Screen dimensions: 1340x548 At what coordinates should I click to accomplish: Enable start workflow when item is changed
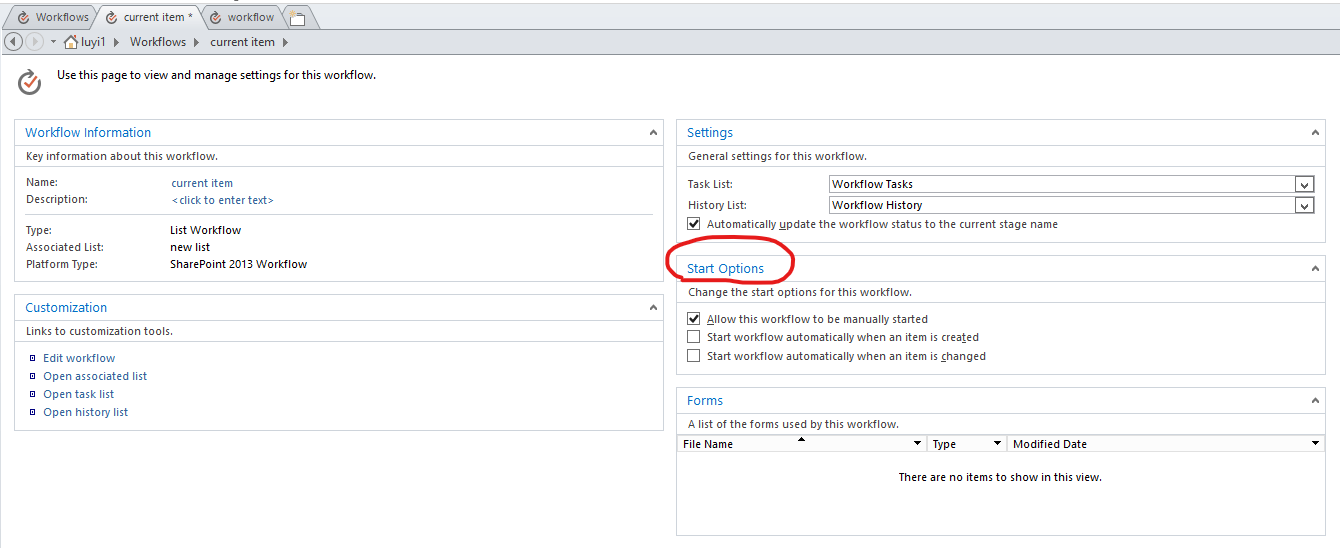pyautogui.click(x=694, y=356)
